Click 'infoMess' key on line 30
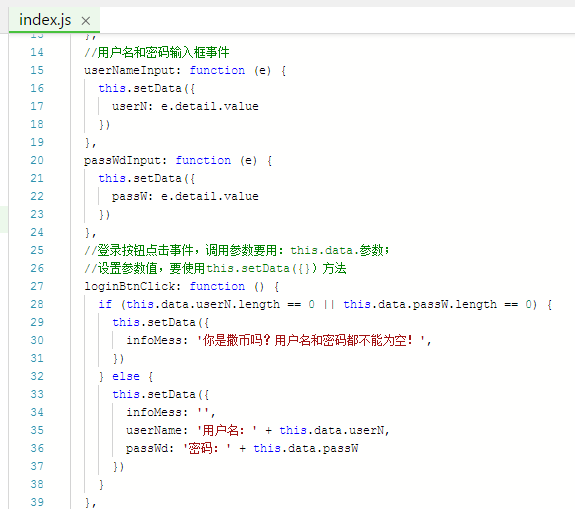Screen dimensions: 575x509 [x=154, y=340]
